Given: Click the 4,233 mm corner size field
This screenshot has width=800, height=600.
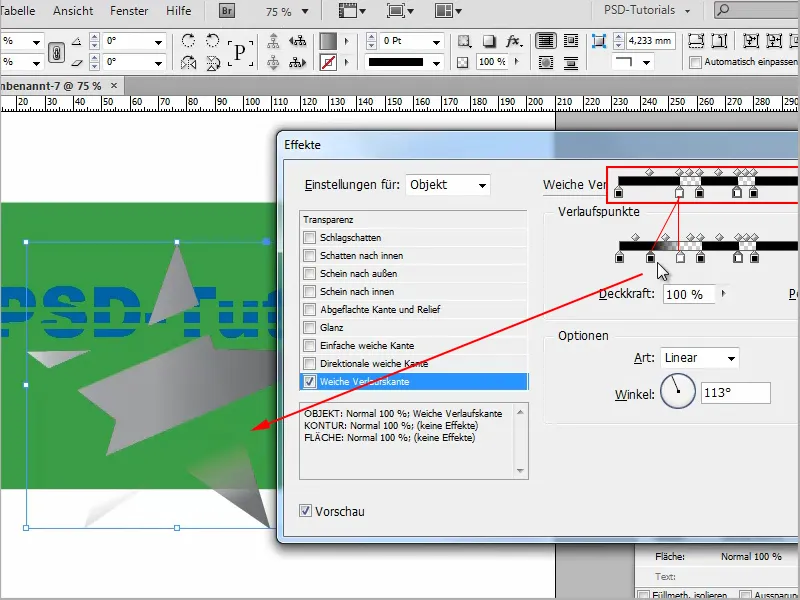Looking at the screenshot, I should tap(651, 41).
